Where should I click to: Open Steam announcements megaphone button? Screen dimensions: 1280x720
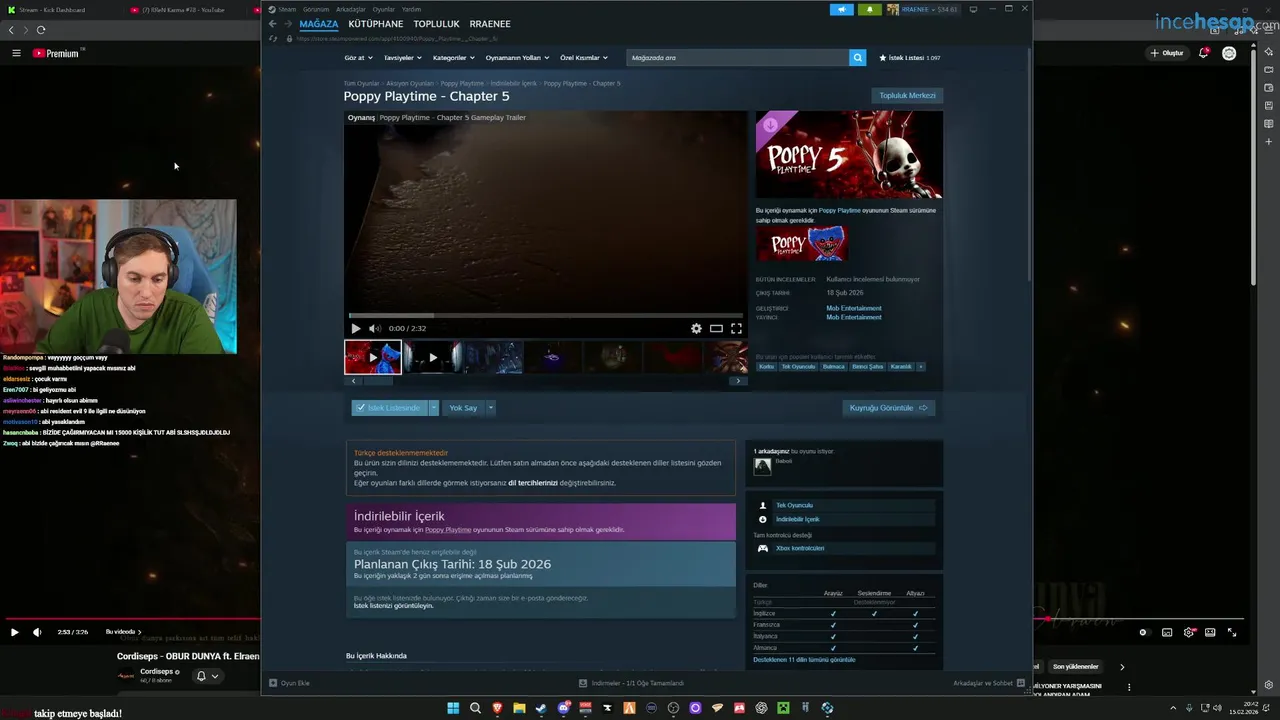coord(841,9)
